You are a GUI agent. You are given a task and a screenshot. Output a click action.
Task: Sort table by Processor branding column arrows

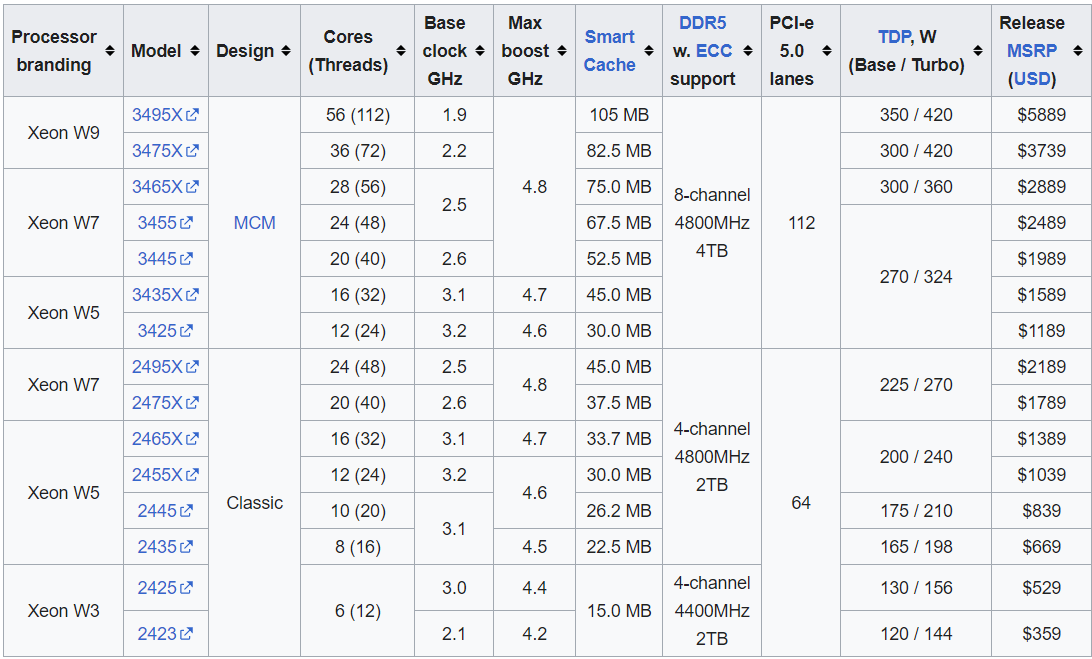point(110,51)
